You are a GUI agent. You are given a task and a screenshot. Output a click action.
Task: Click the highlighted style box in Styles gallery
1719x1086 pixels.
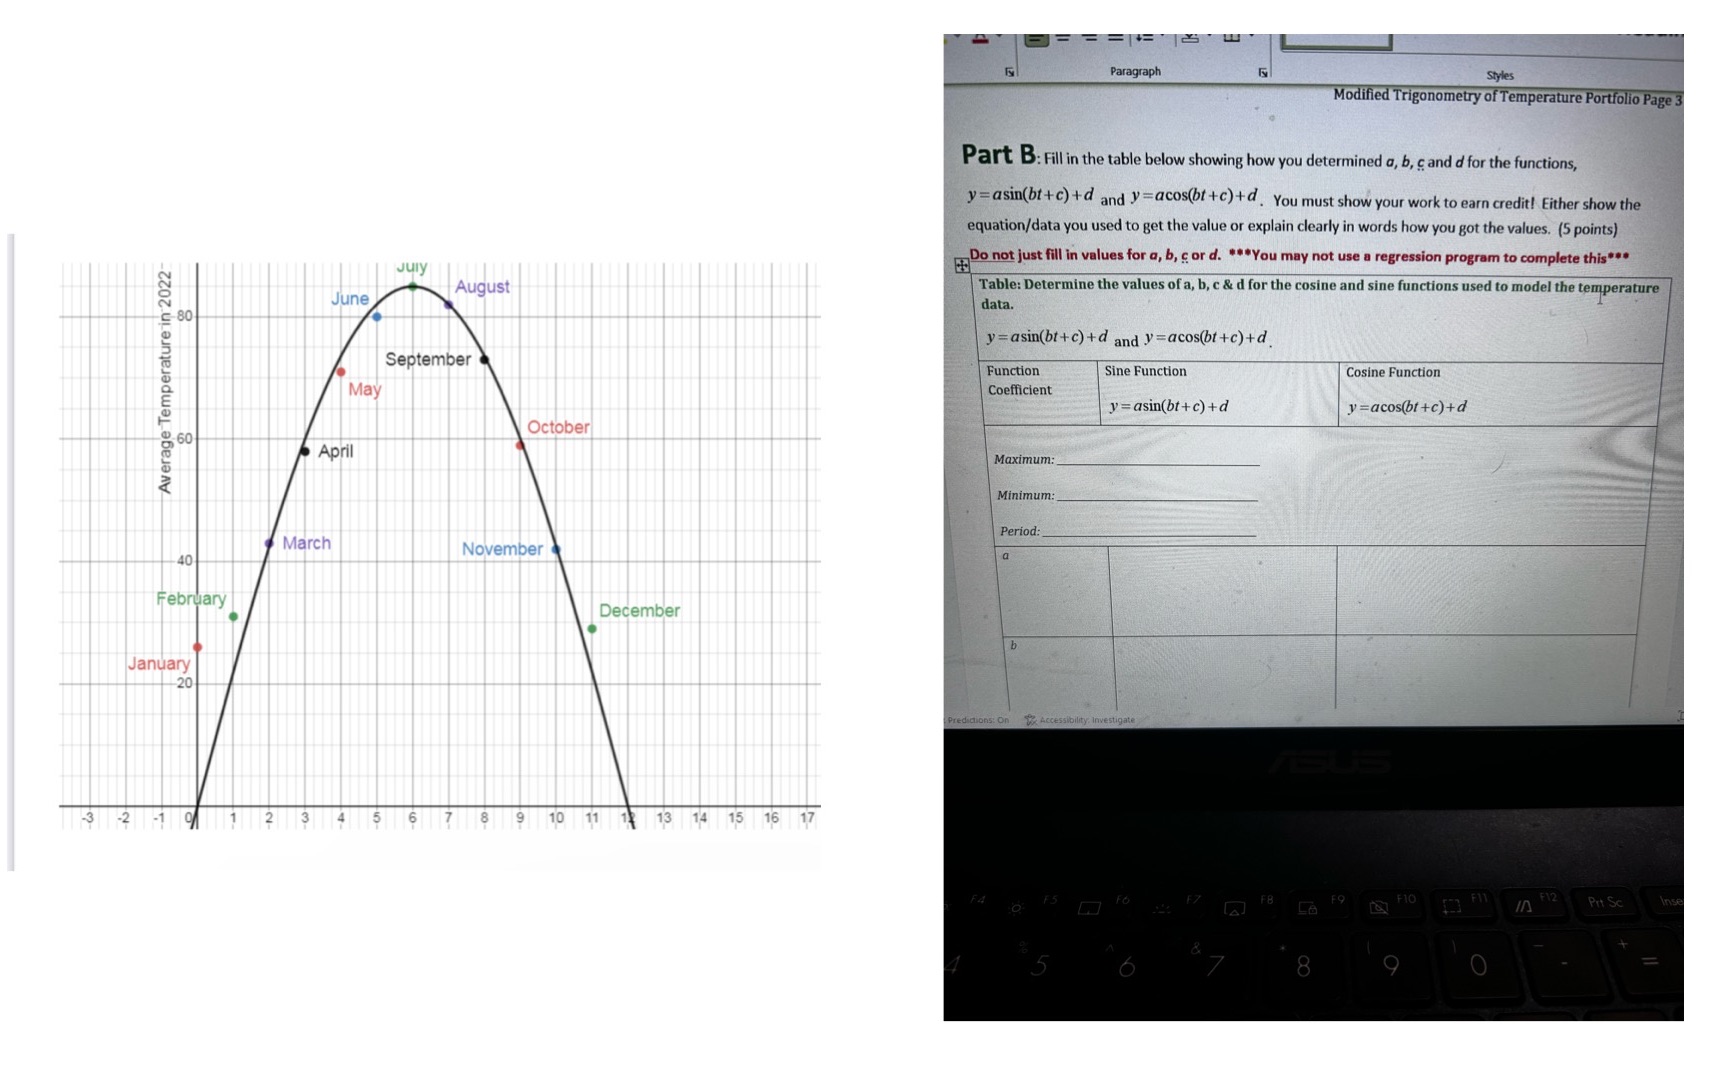coord(1336,42)
